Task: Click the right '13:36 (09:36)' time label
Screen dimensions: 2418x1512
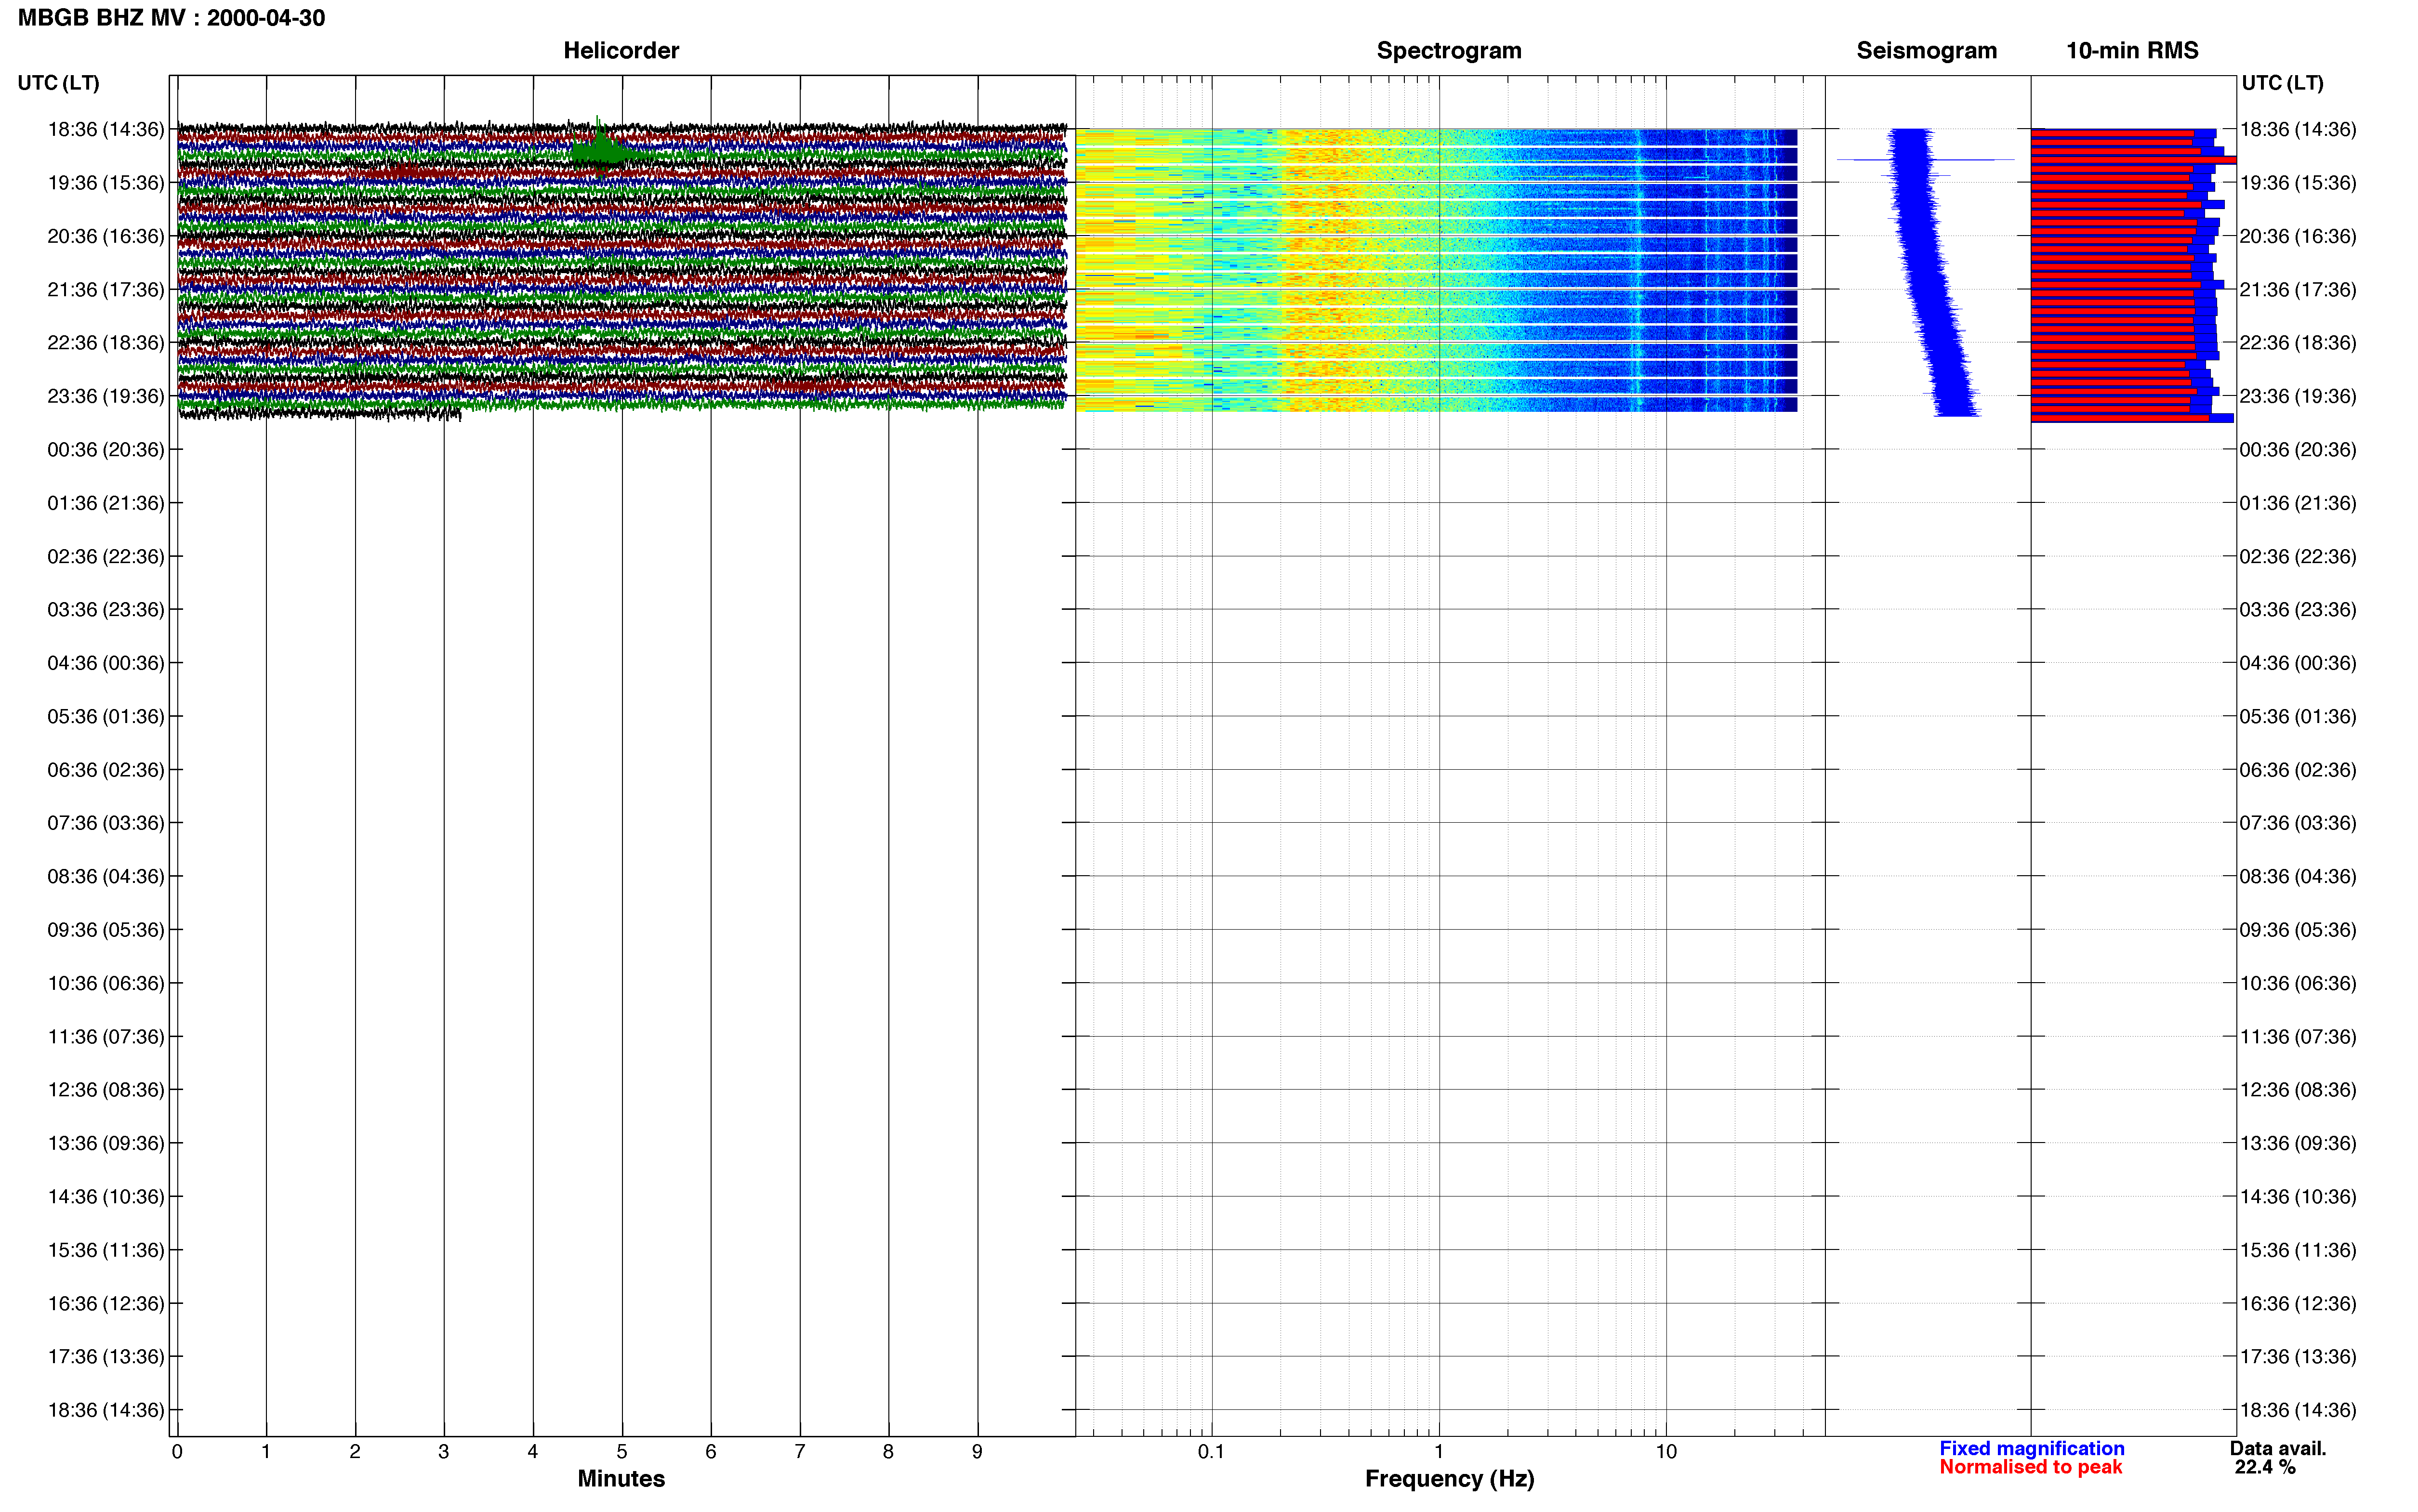Action: click(2298, 1143)
